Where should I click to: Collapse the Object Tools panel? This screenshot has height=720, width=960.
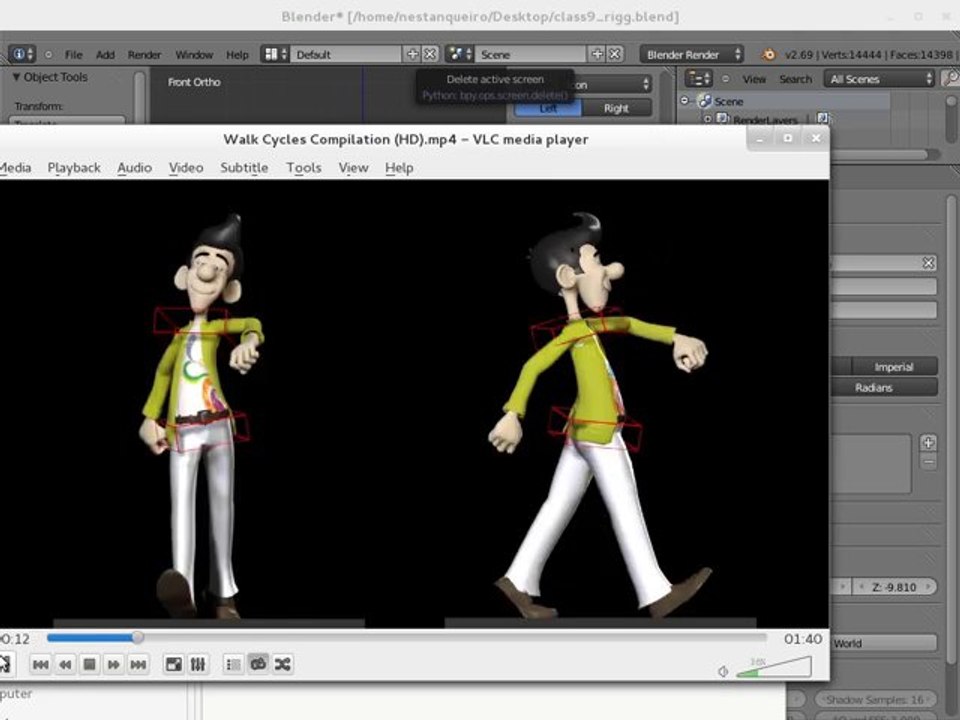point(17,77)
